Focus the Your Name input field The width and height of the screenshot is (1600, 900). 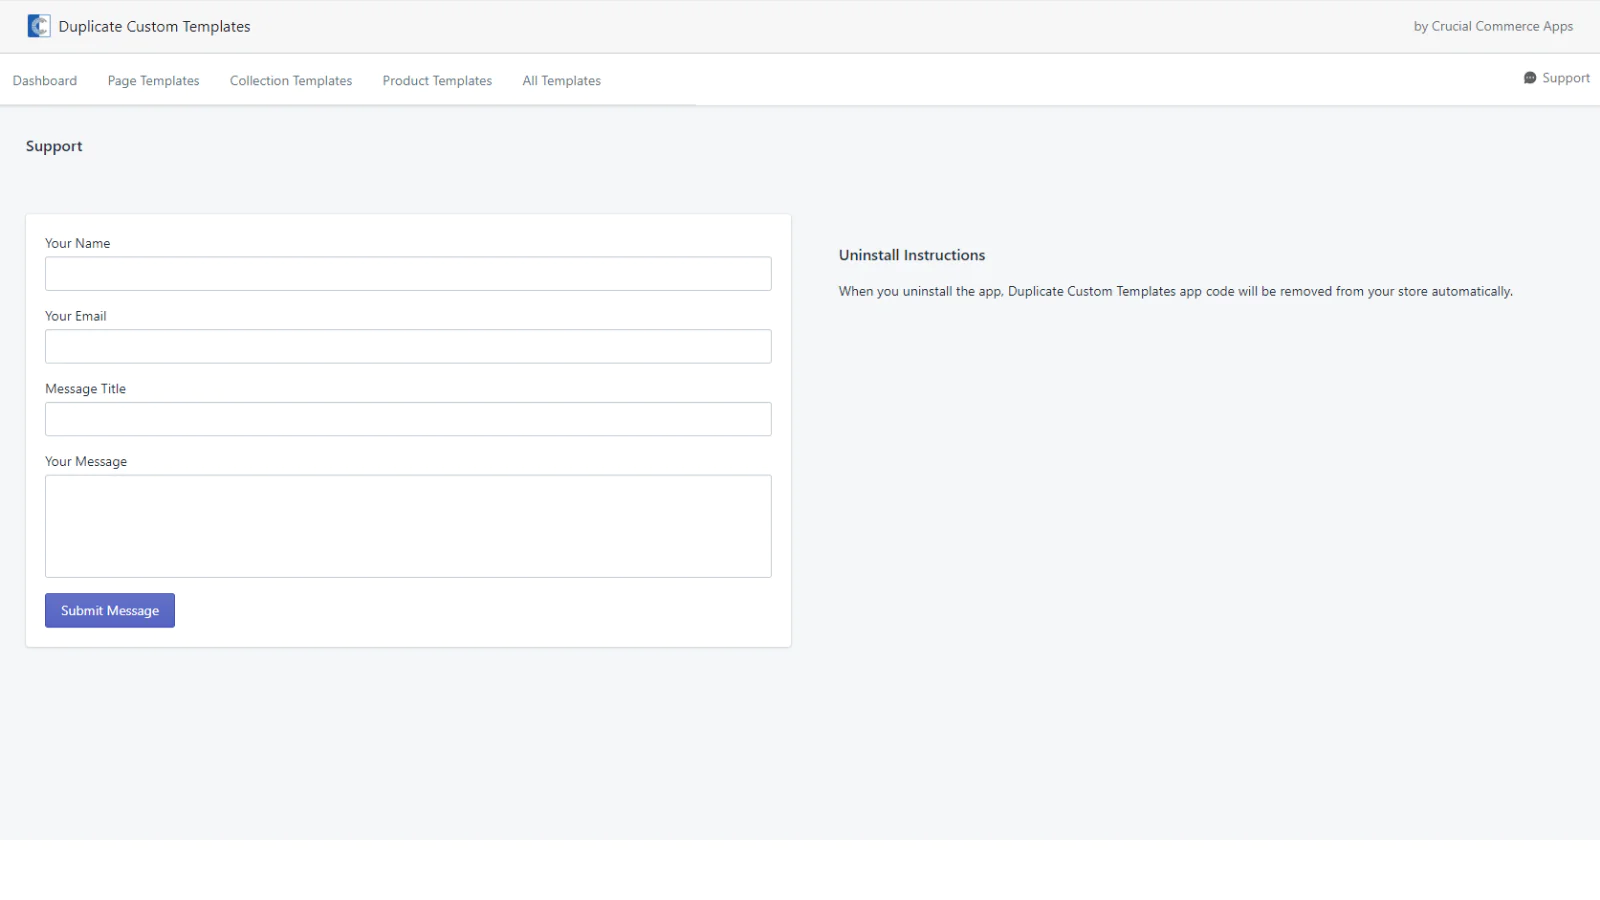coord(408,274)
